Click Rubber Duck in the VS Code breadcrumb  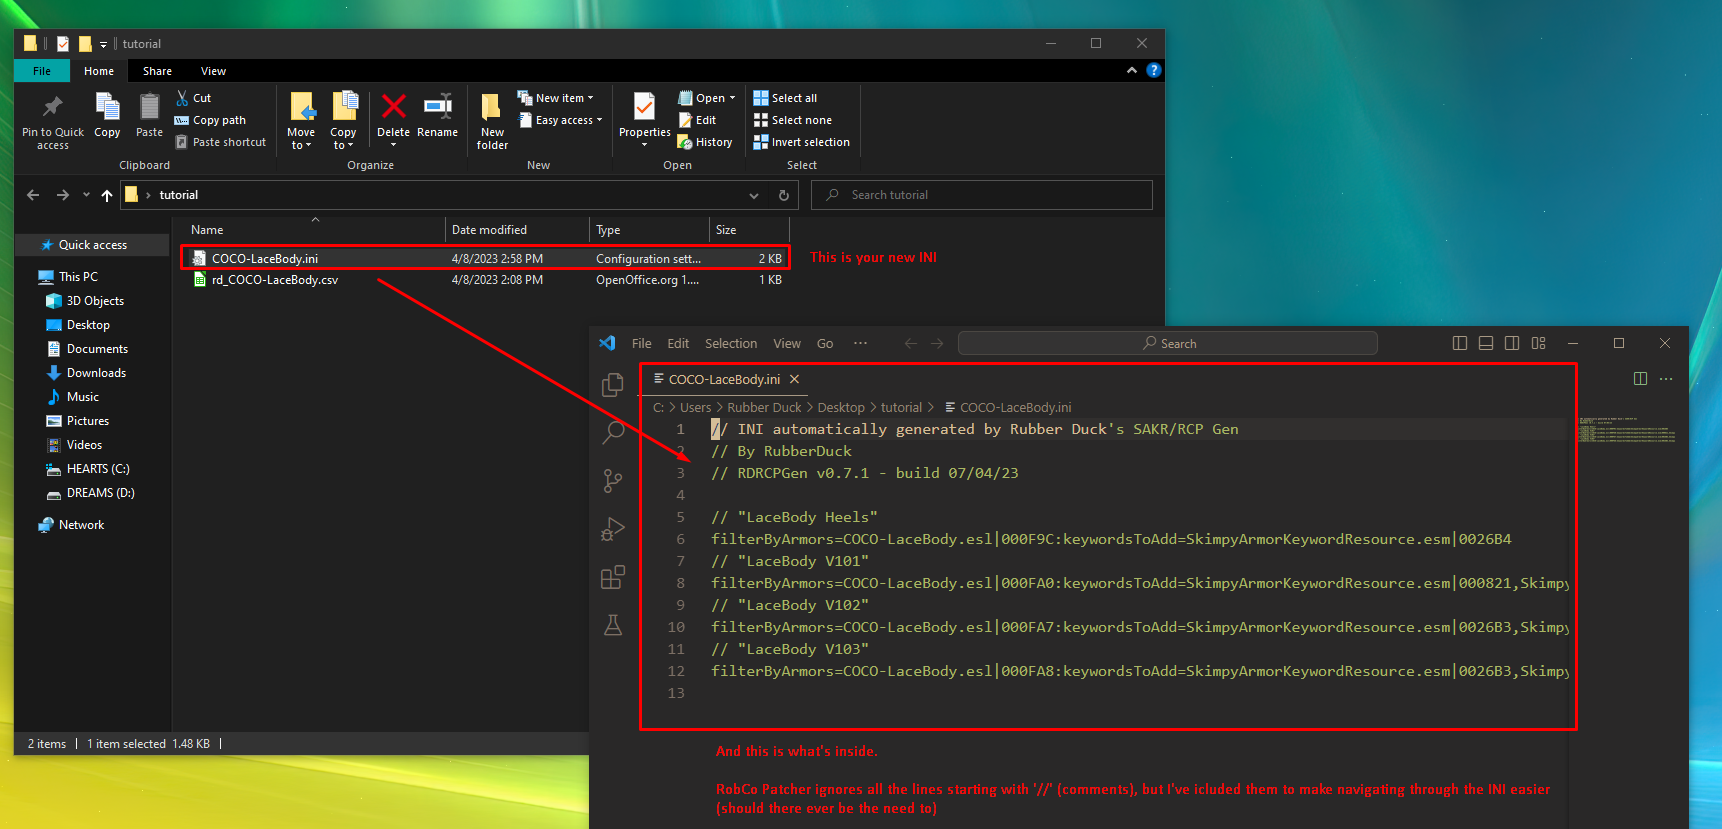[x=764, y=407]
